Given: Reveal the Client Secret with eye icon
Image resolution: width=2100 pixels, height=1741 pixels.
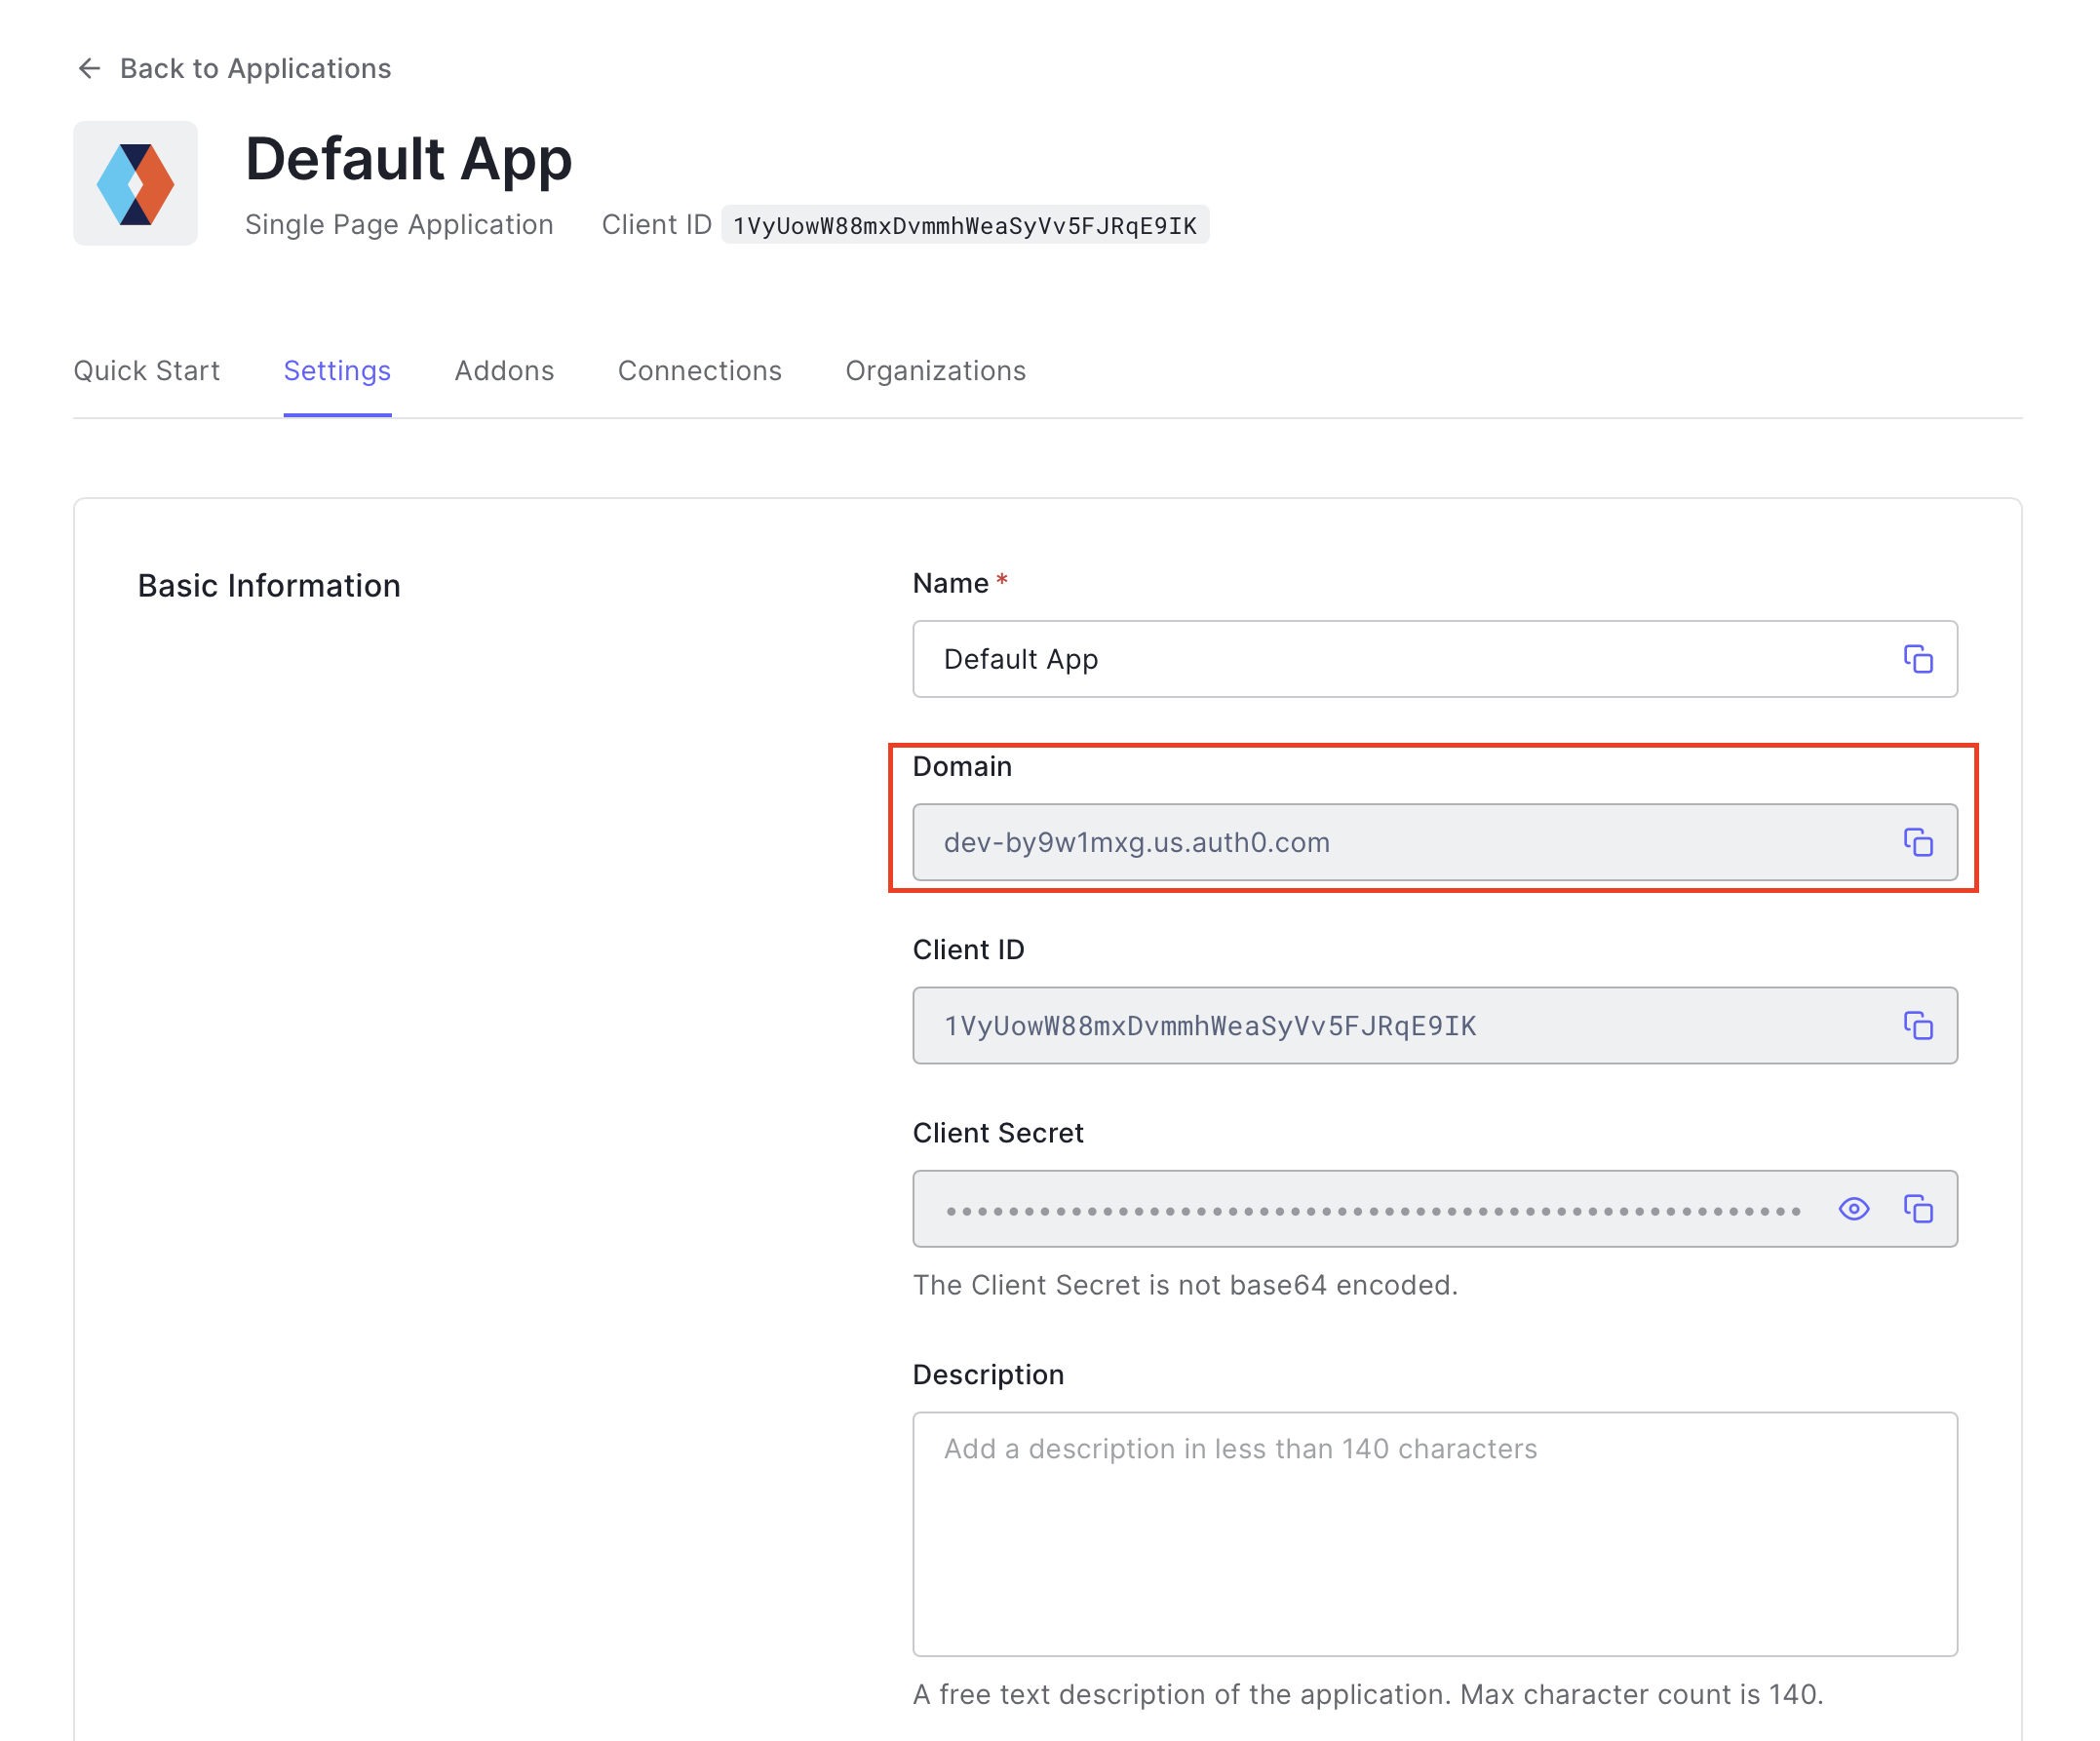Looking at the screenshot, I should click(1853, 1208).
